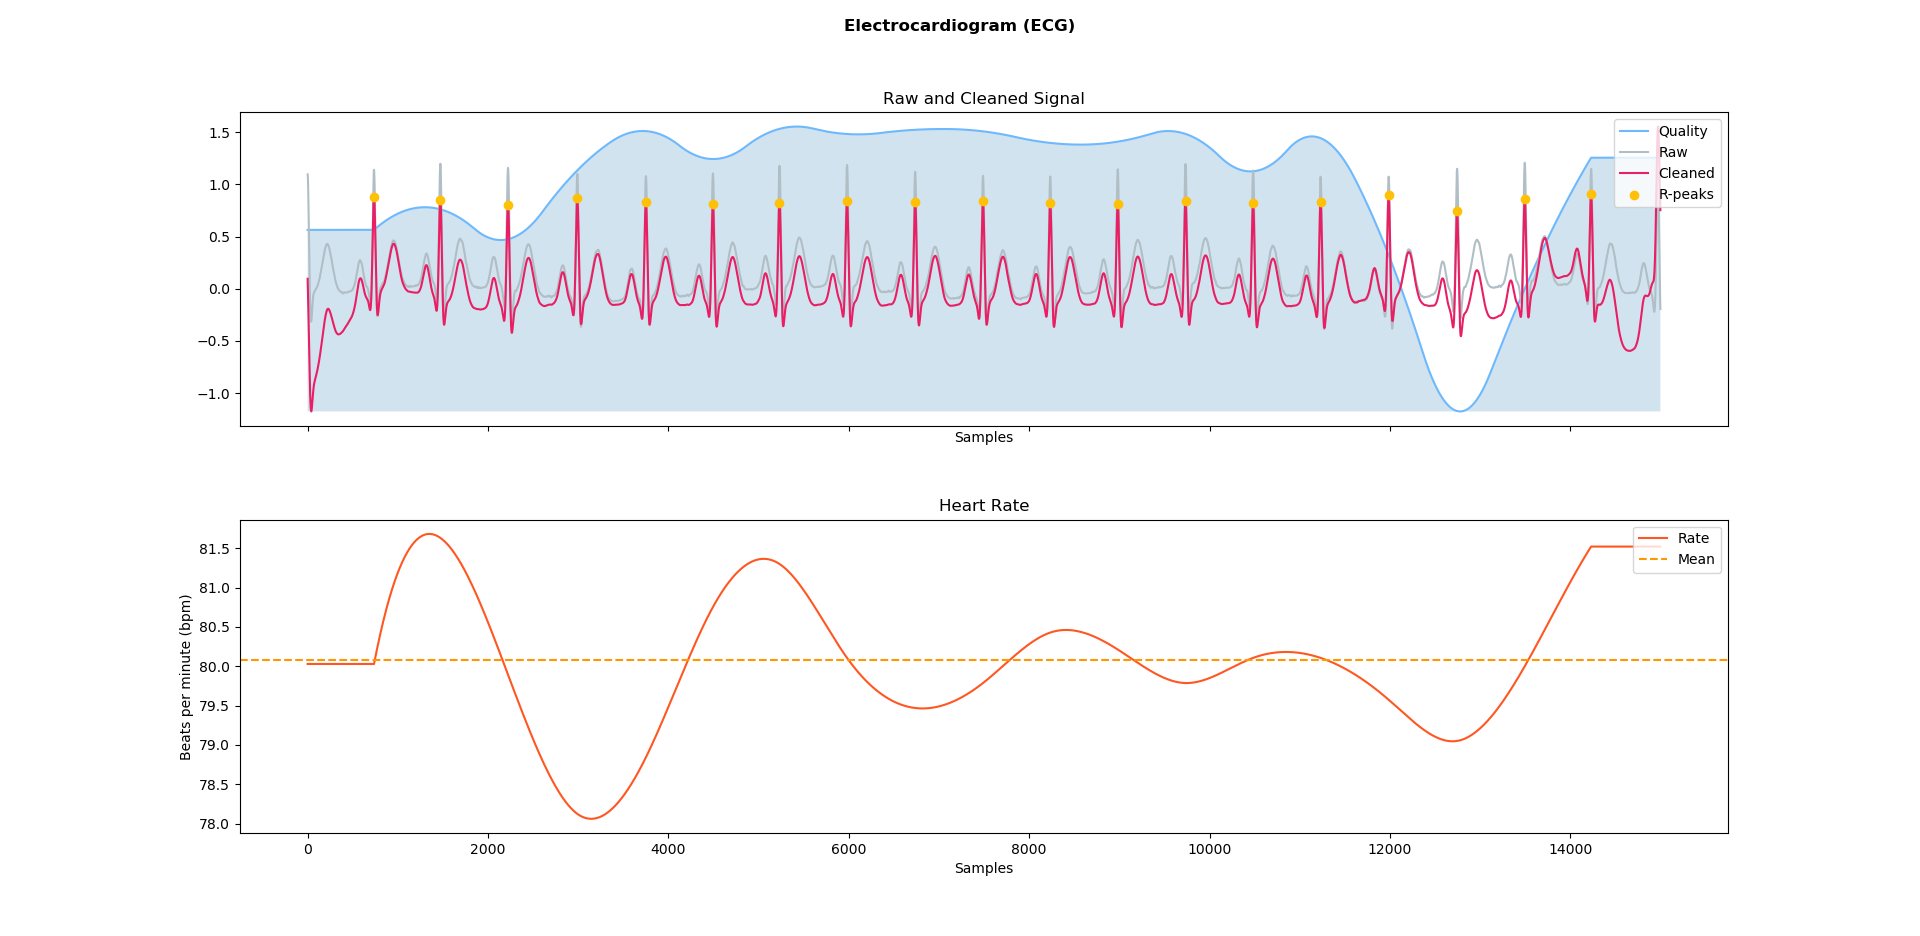Click the first yellow R-peak dot
Image resolution: width=1920 pixels, height=936 pixels.
[x=375, y=197]
